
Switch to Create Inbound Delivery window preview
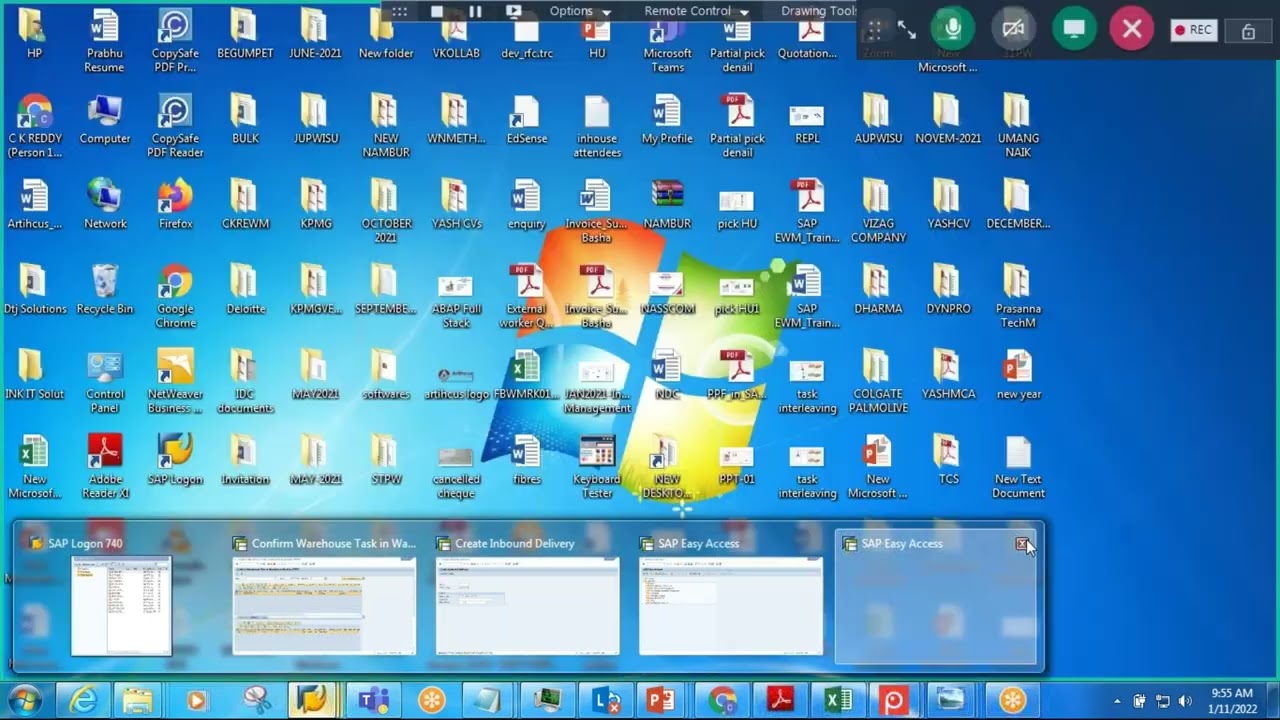click(x=527, y=596)
